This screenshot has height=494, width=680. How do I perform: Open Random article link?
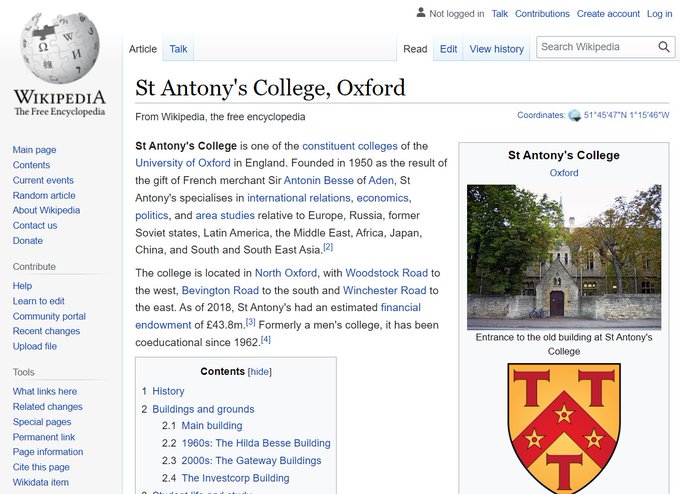pyautogui.click(x=44, y=195)
